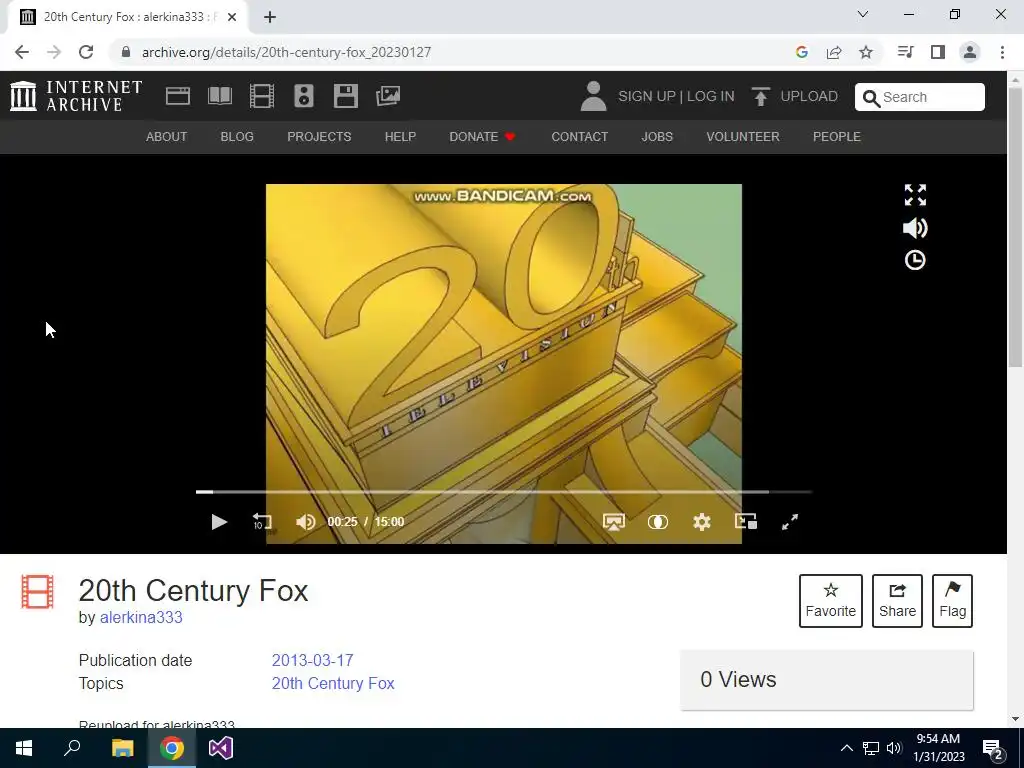This screenshot has height=768, width=1024.
Task: Open a new browser tab
Action: click(270, 17)
